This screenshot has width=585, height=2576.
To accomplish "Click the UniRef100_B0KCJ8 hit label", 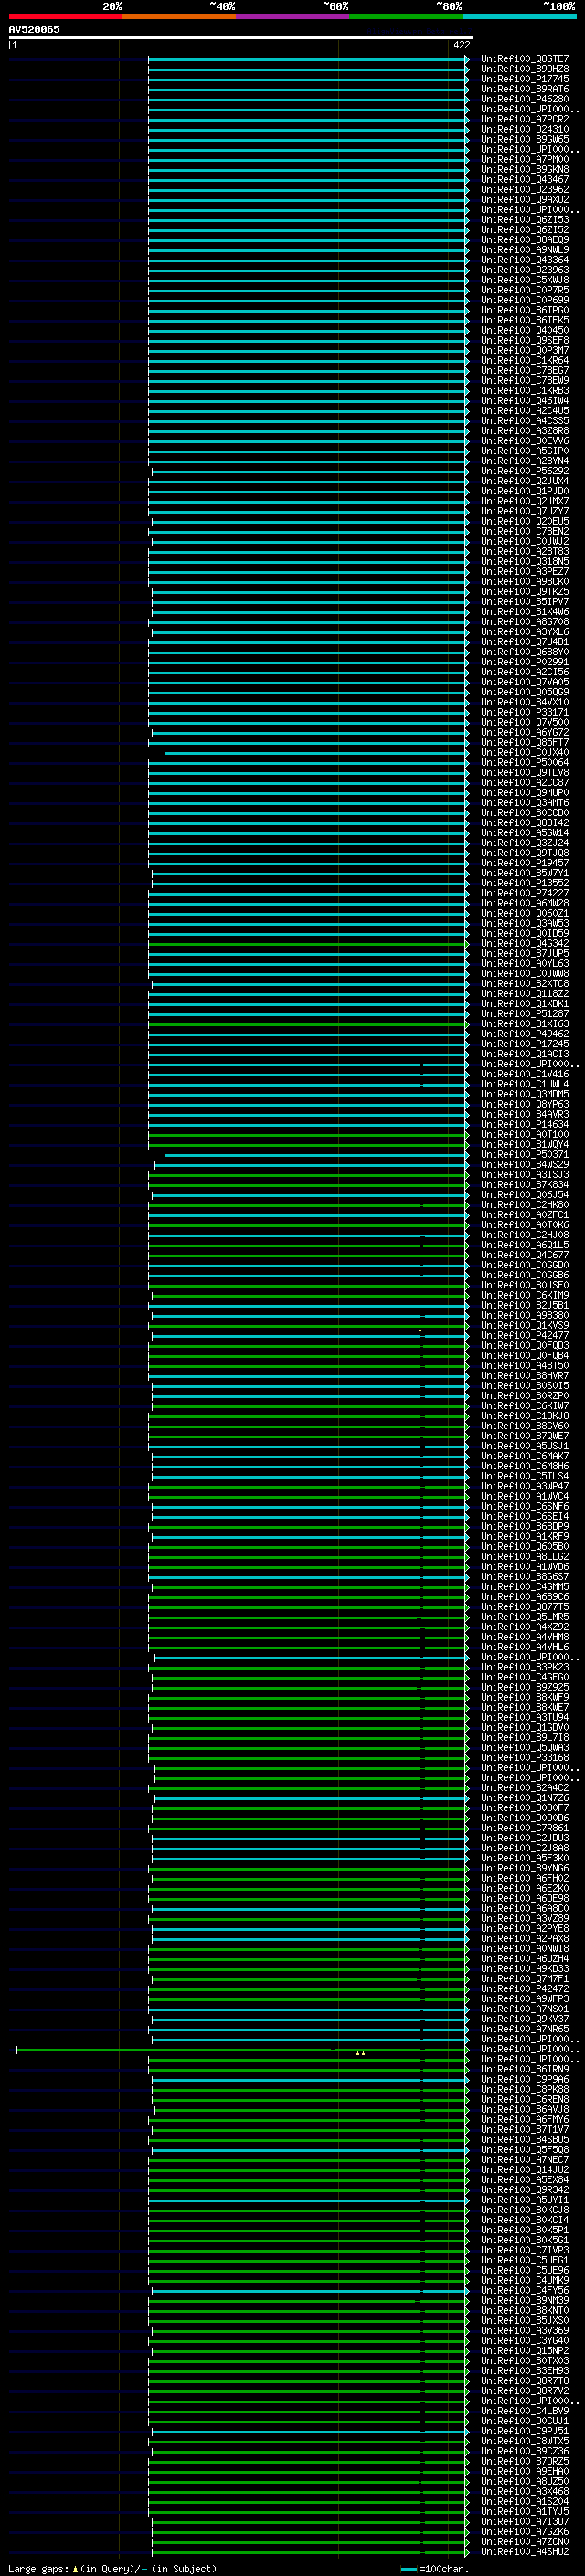I will (x=525, y=2210).
